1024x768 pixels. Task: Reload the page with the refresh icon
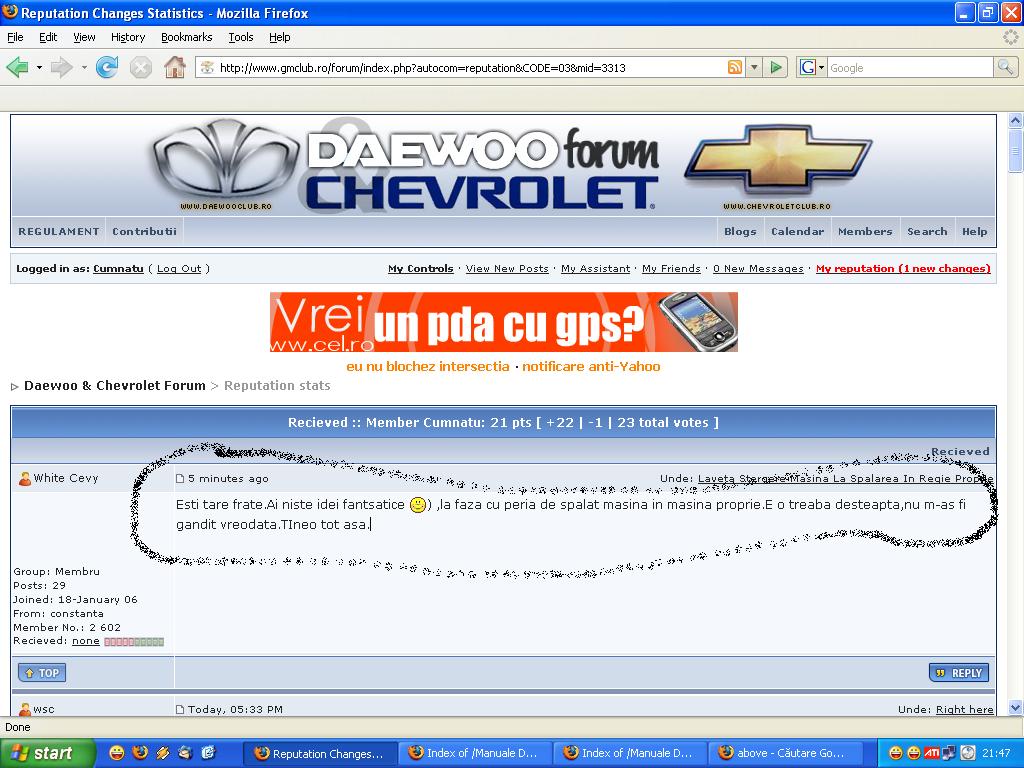[x=107, y=67]
